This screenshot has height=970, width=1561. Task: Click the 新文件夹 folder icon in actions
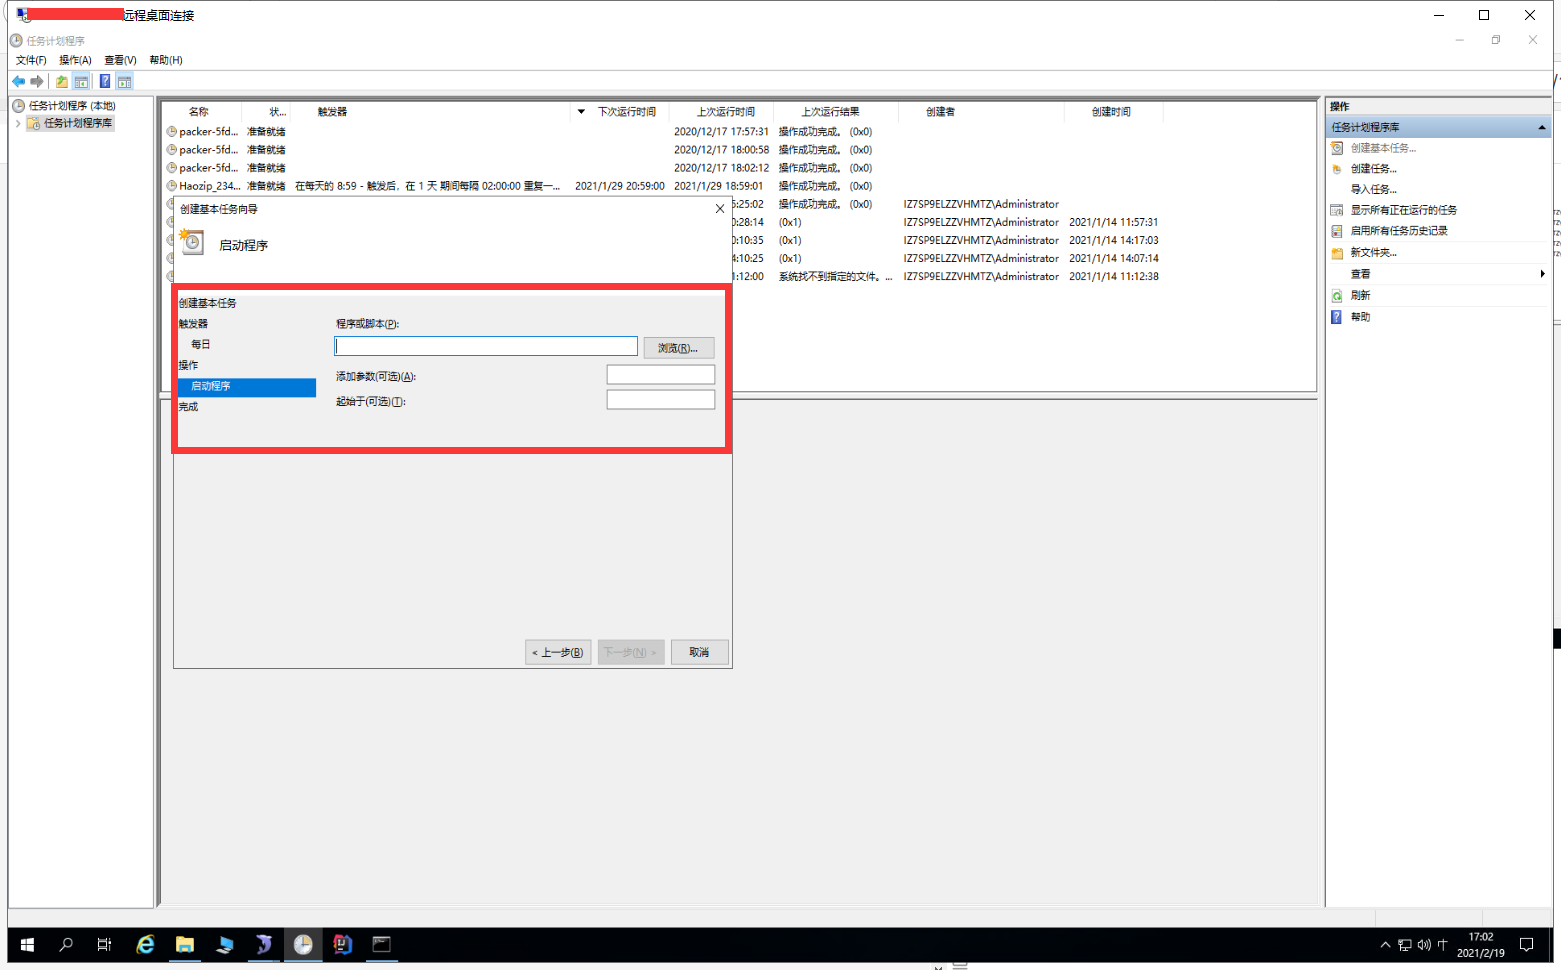click(x=1337, y=253)
